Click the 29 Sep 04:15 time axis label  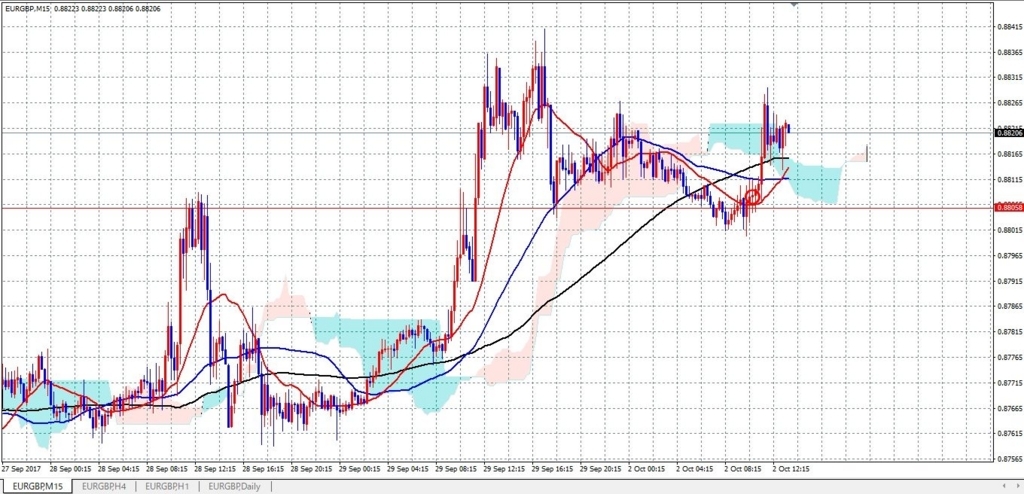pos(408,469)
